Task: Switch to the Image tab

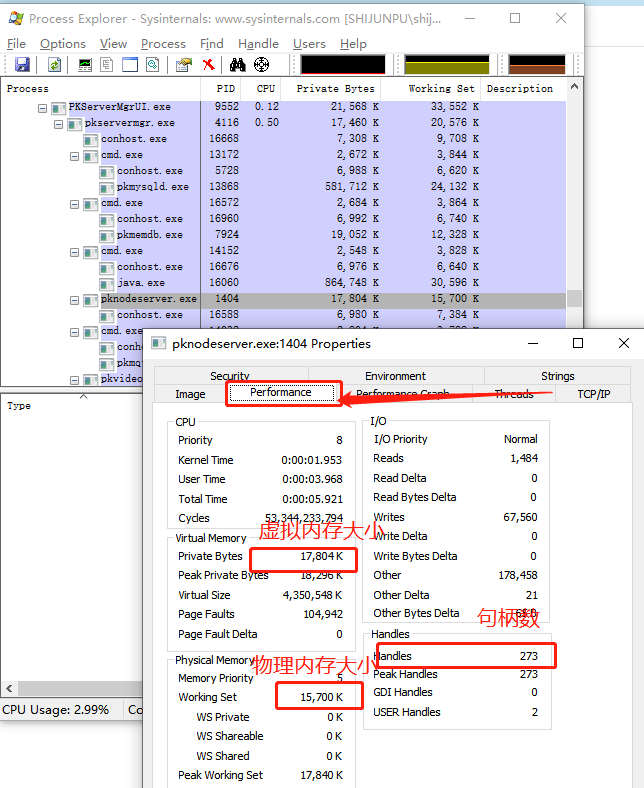Action: pos(190,394)
